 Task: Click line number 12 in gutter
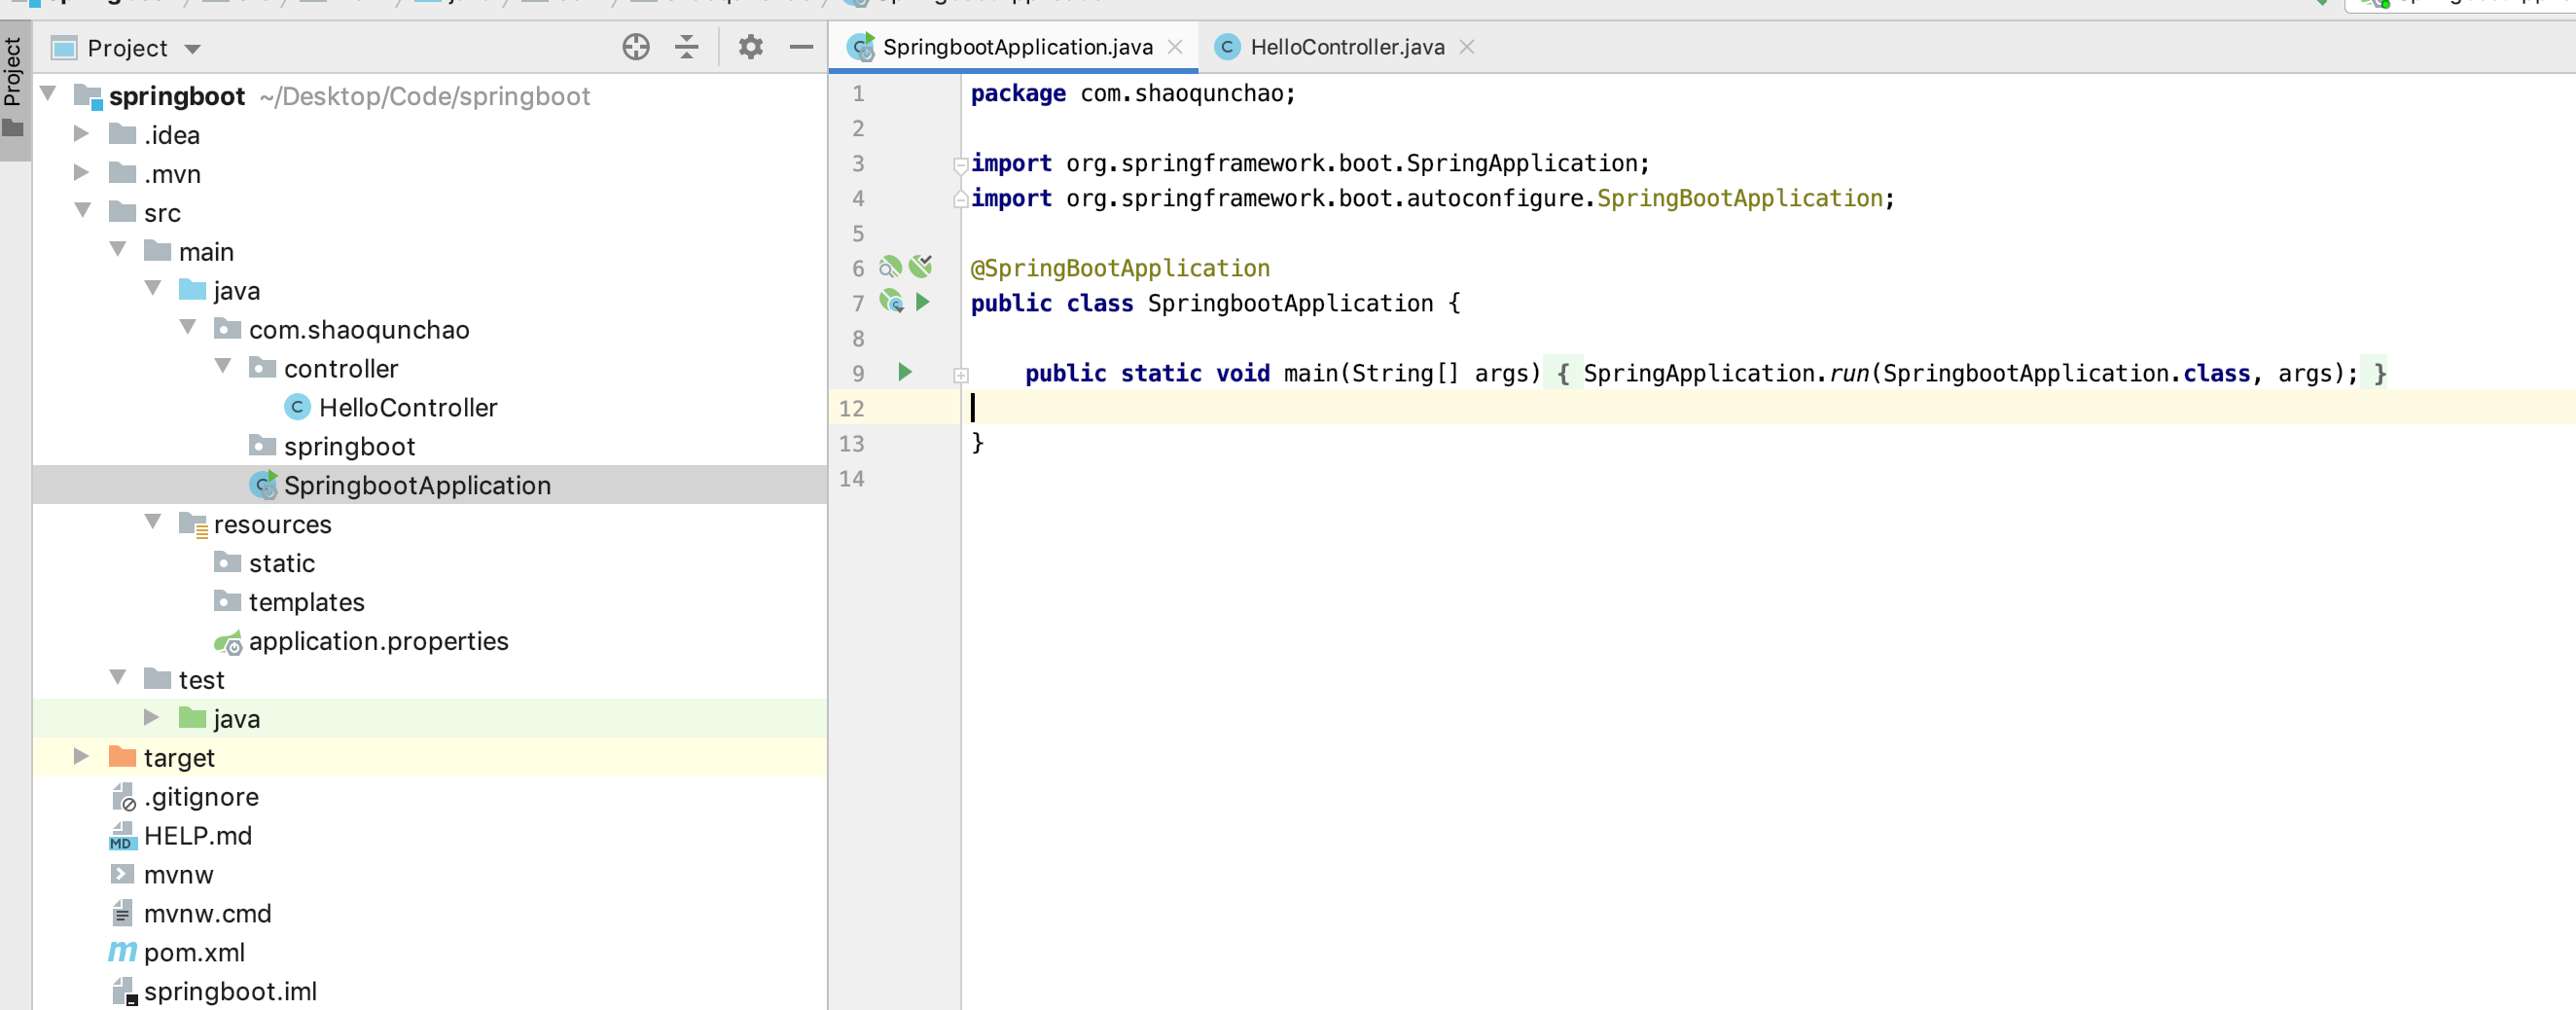click(x=851, y=408)
